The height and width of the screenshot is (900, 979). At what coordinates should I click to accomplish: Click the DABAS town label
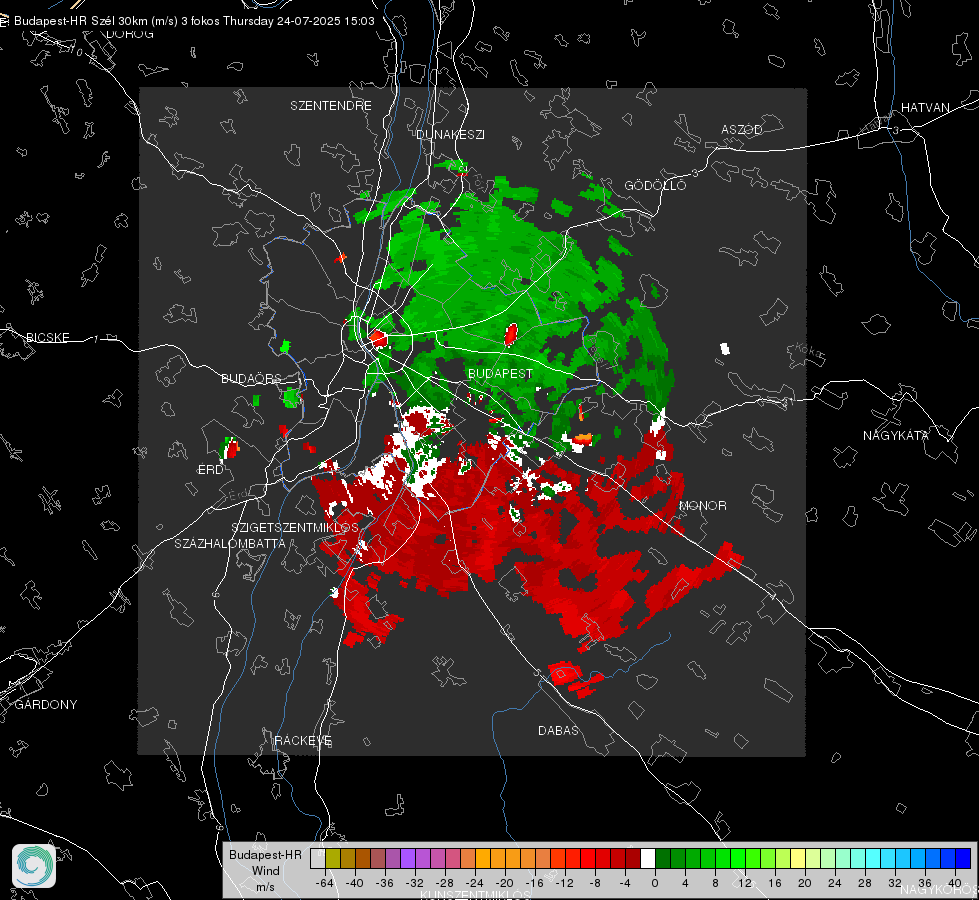[558, 731]
